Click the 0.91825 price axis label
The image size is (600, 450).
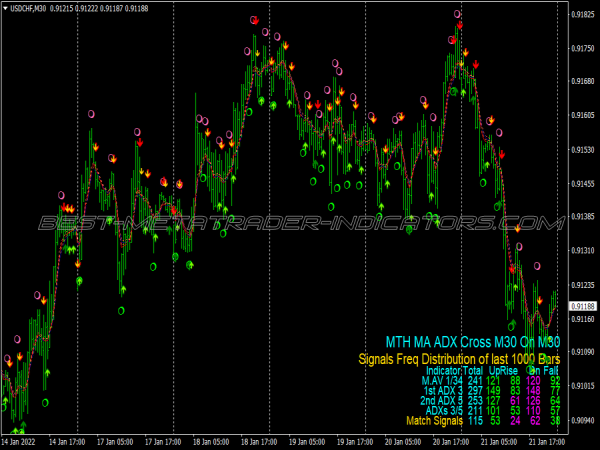583,15
